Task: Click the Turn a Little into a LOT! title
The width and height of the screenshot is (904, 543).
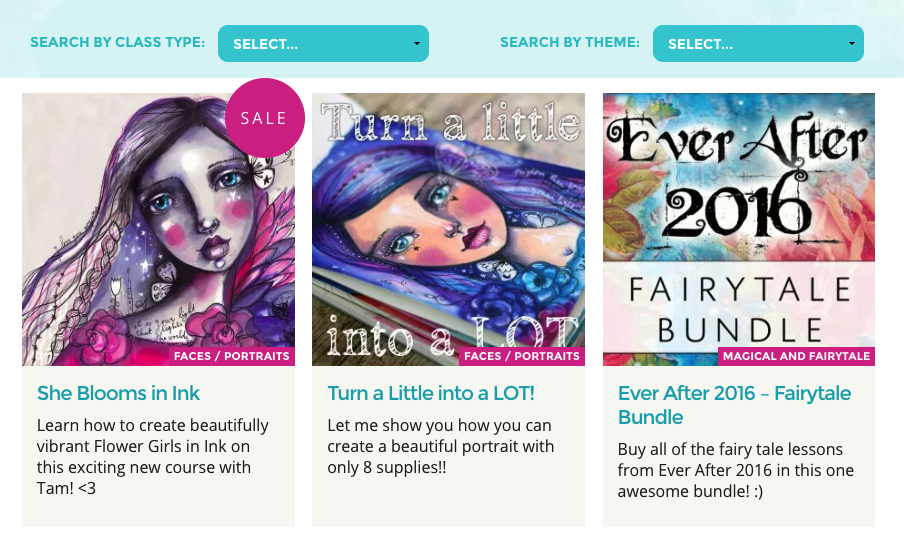Action: [431, 393]
